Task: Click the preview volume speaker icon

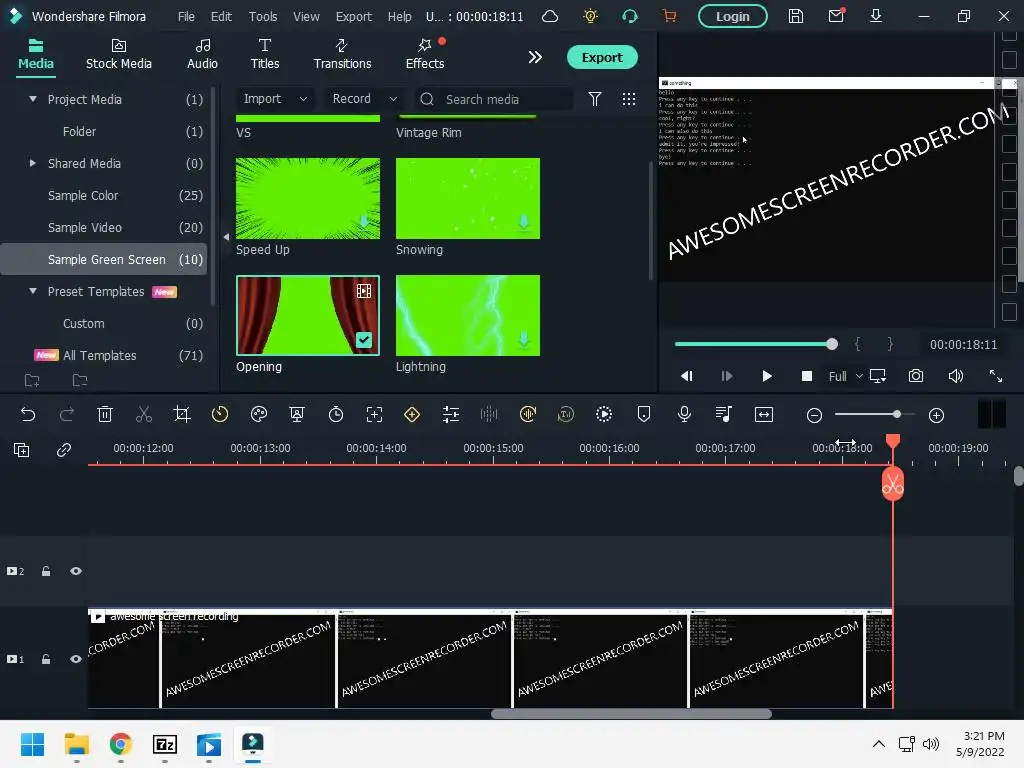Action: [x=955, y=376]
